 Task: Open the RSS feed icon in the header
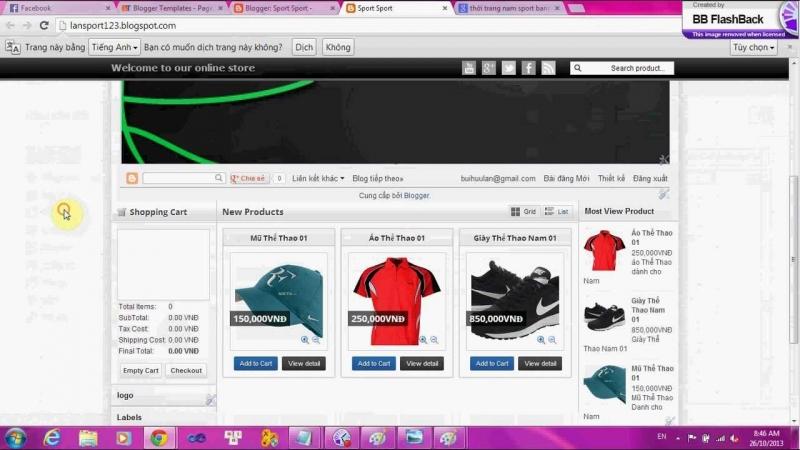549,68
